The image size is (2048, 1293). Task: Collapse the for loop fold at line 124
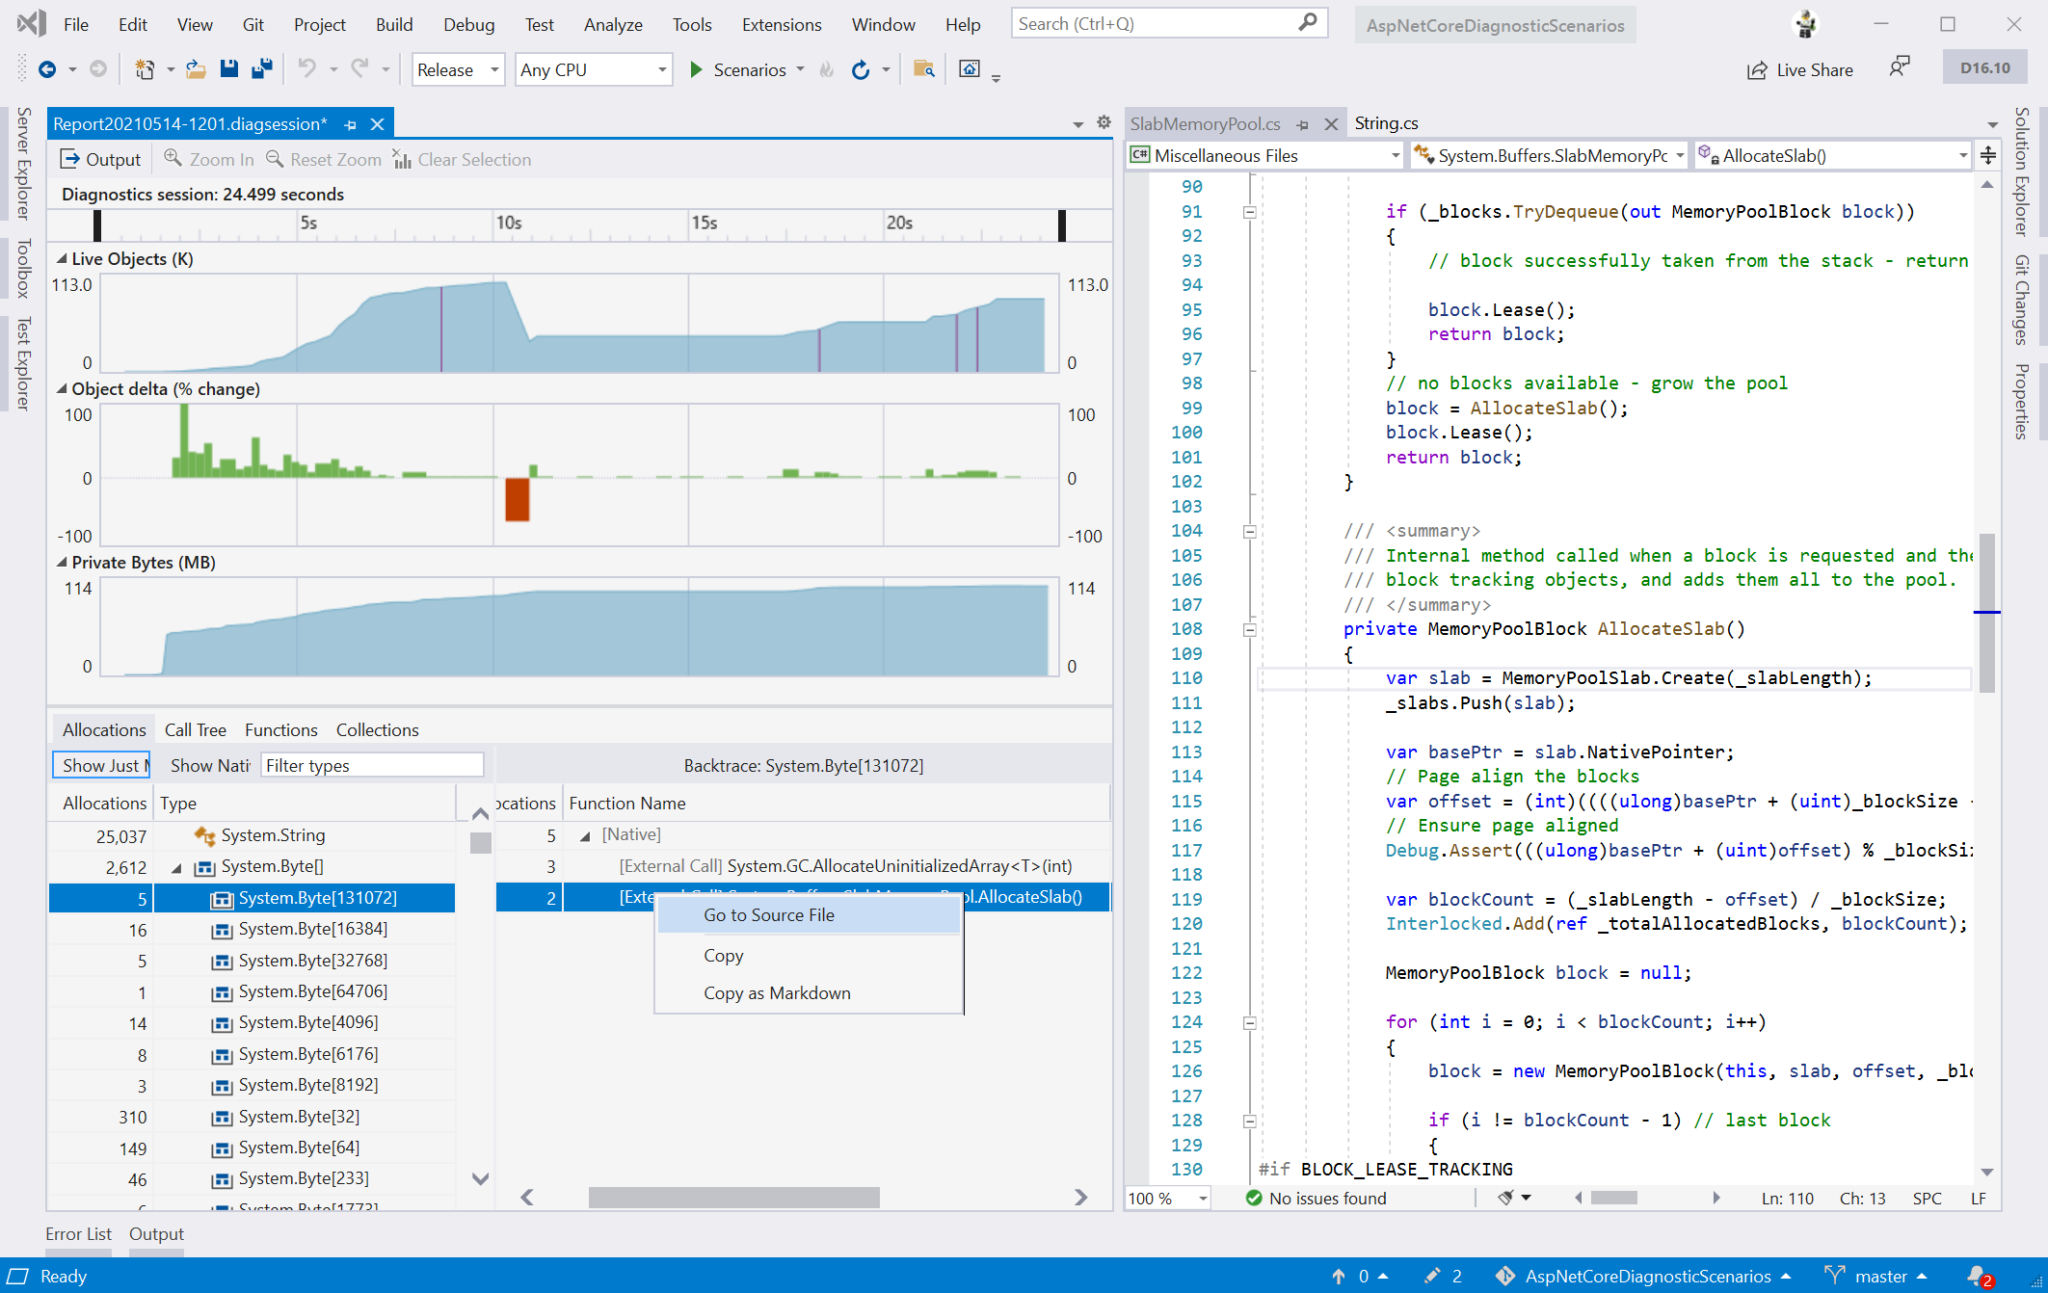tap(1249, 1023)
